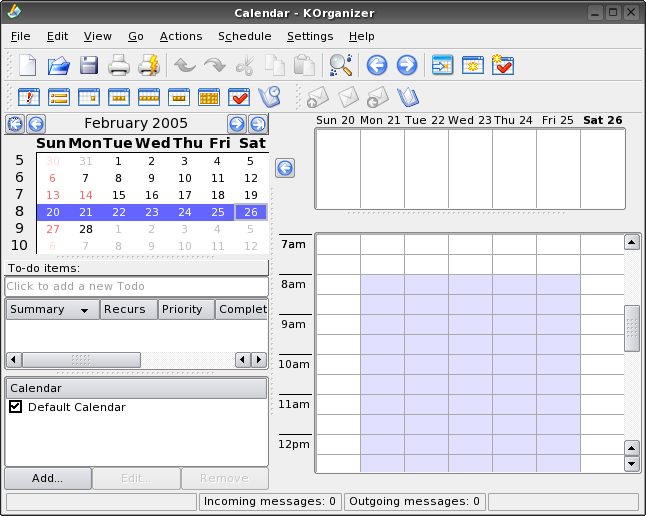Screen dimensions: 646x516
Task: Click agenda scrollbar bottom down arrow
Action: click(632, 464)
